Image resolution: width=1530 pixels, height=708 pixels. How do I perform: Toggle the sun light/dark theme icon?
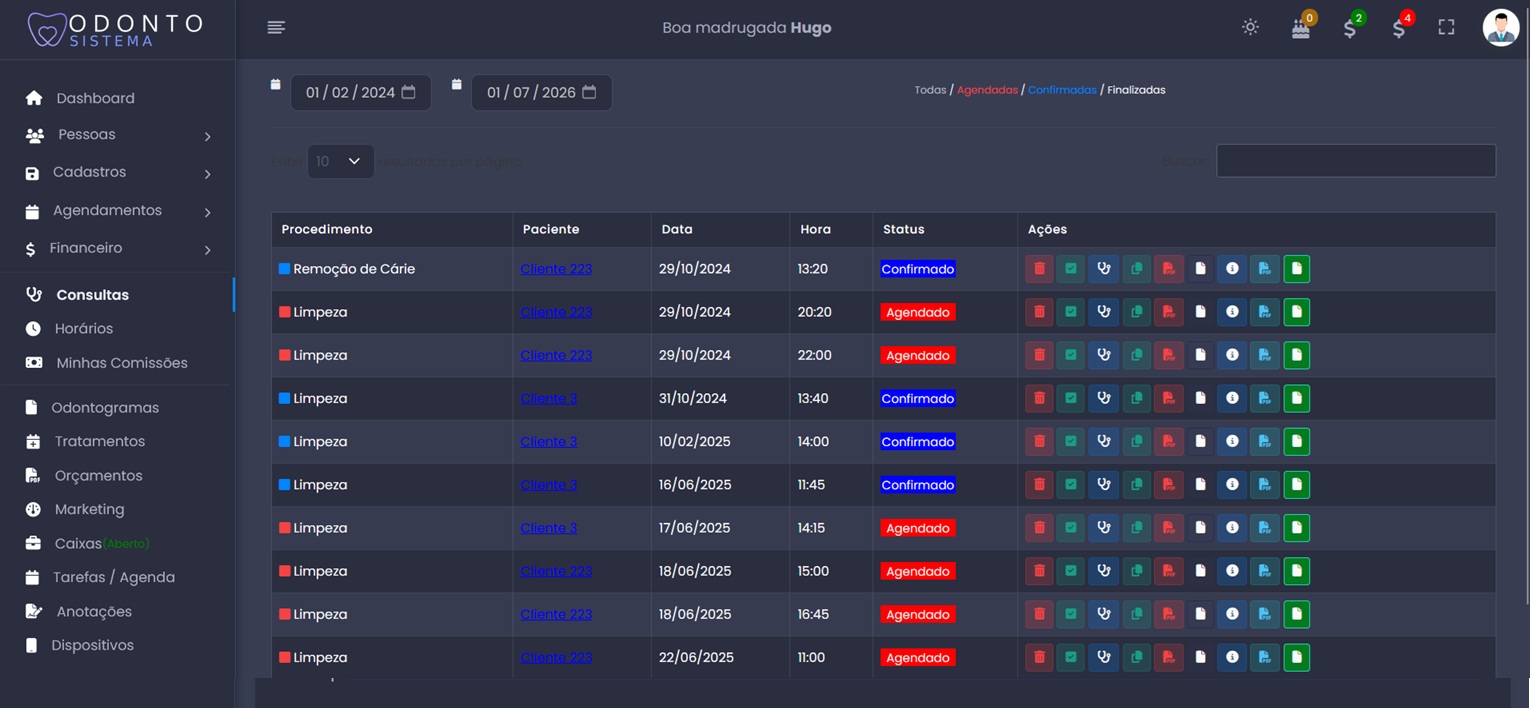[1250, 27]
